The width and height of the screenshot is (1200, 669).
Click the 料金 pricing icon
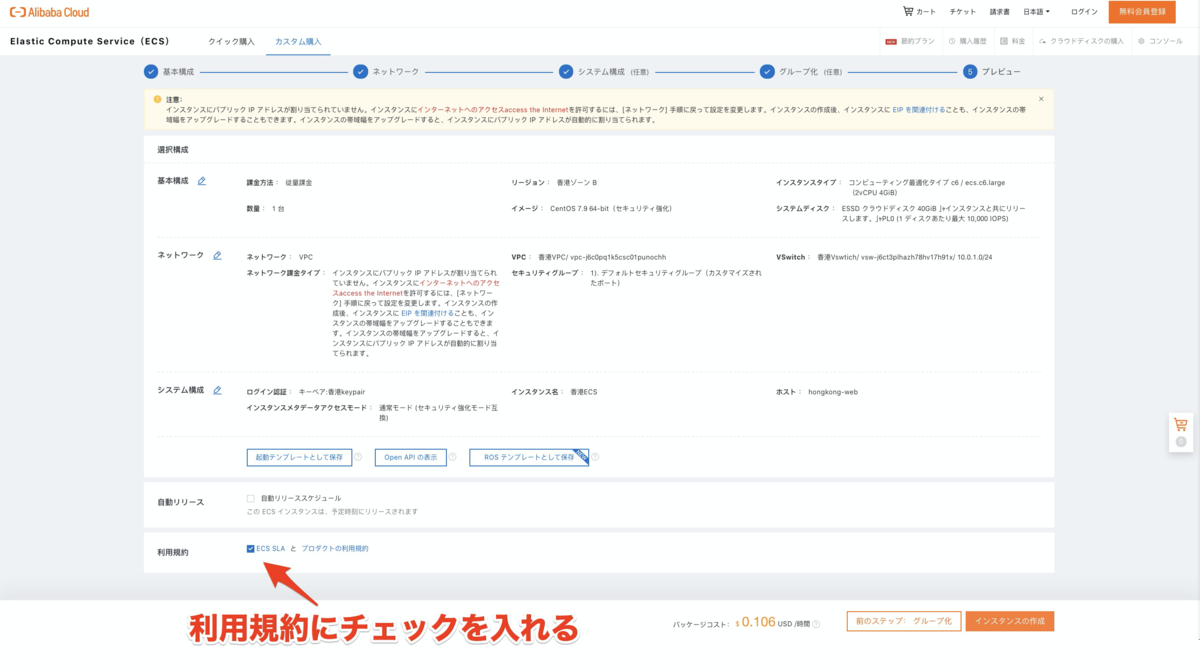click(1005, 42)
